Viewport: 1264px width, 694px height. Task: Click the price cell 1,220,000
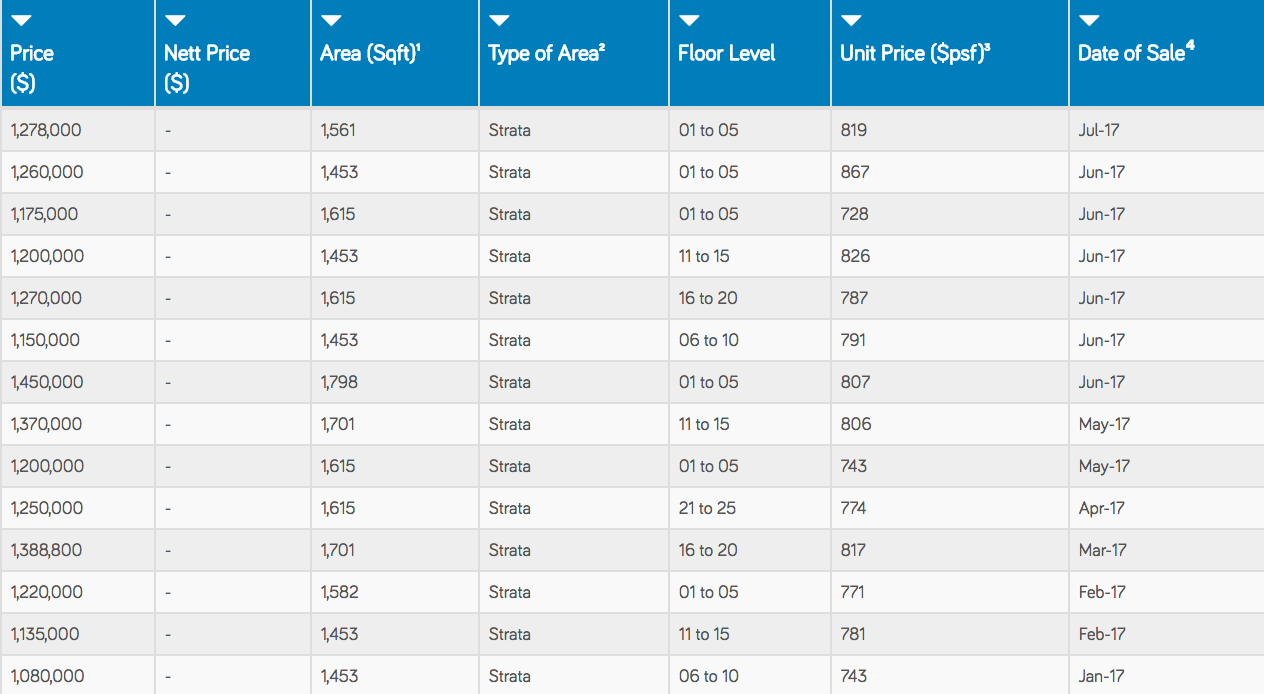(47, 592)
